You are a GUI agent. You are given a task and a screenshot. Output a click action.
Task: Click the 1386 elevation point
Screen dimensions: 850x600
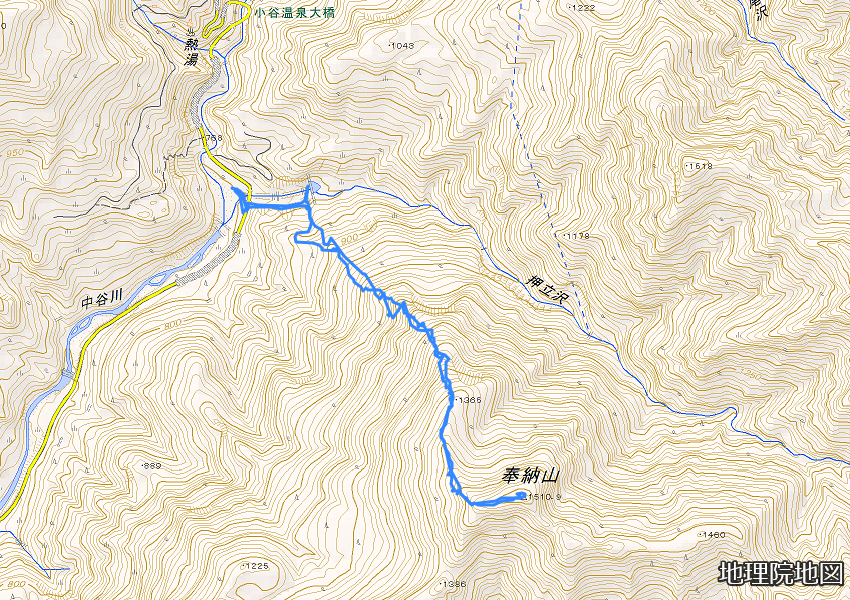(x=453, y=584)
